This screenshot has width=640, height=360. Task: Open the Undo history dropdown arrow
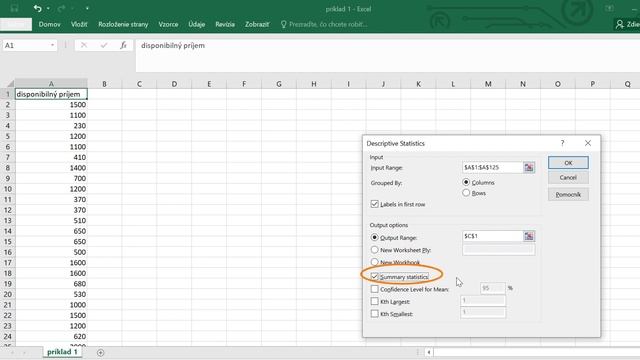(x=48, y=9)
